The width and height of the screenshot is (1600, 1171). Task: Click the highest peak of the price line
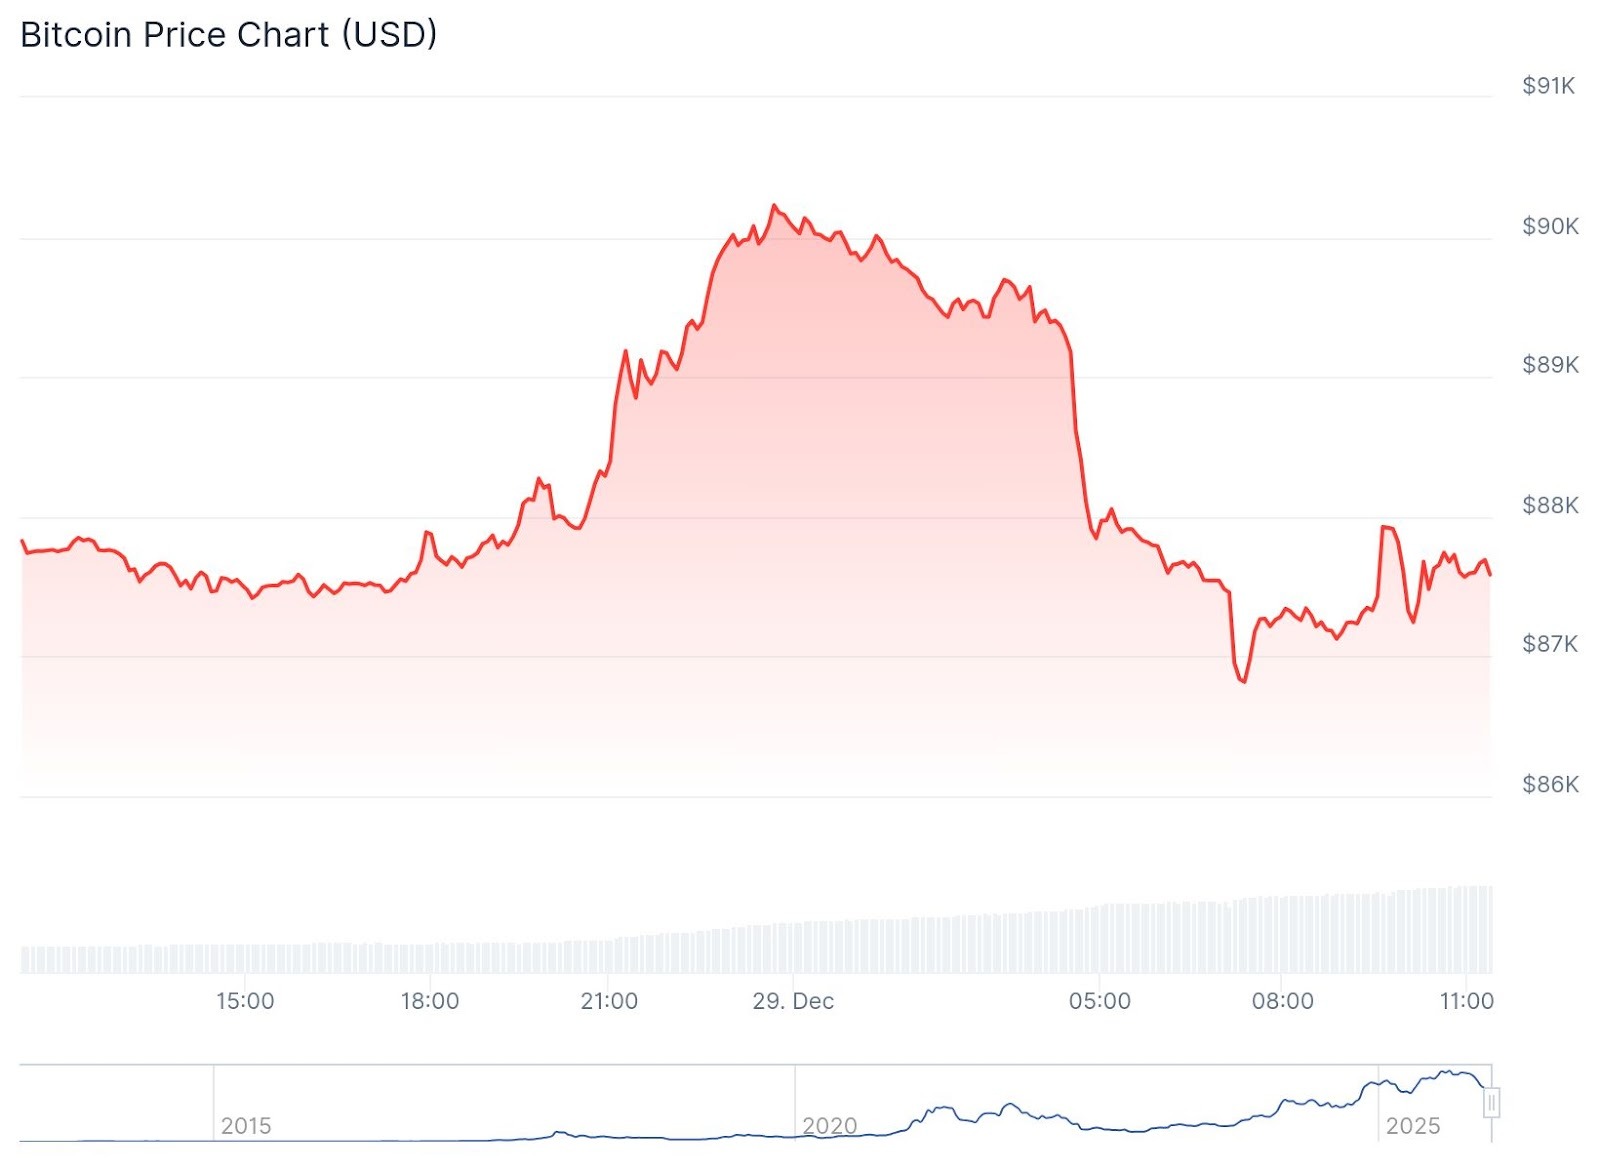[774, 206]
